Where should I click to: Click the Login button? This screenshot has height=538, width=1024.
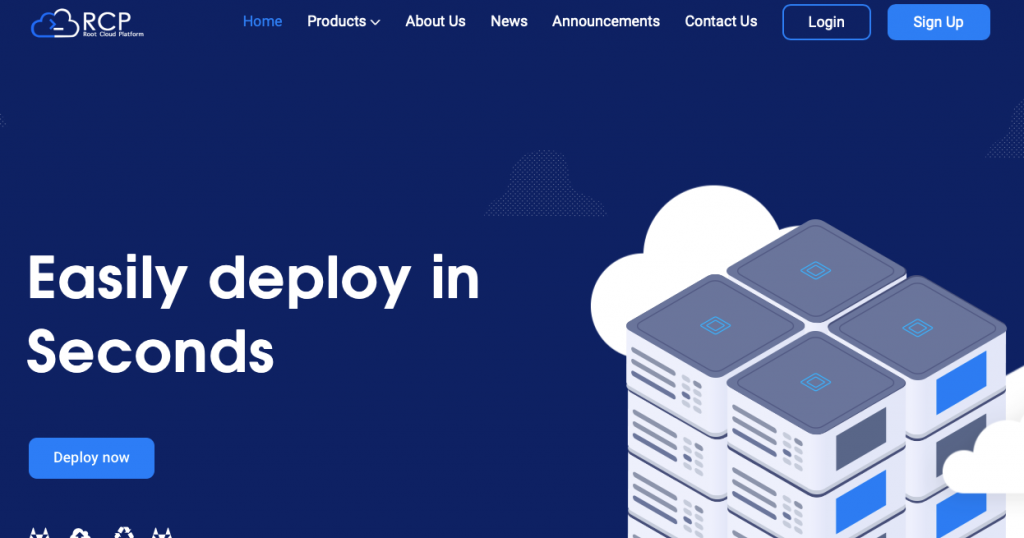point(826,22)
